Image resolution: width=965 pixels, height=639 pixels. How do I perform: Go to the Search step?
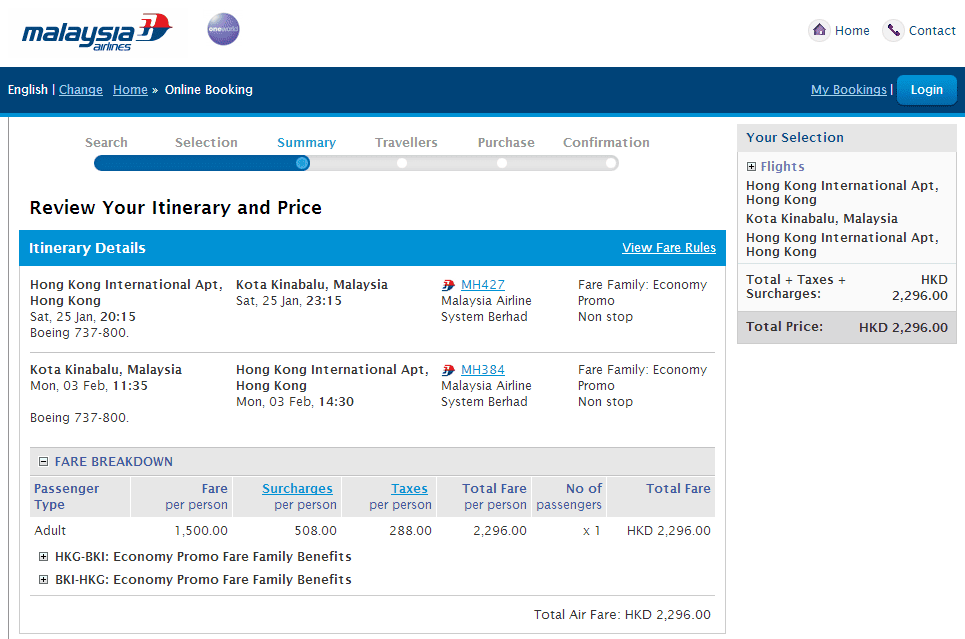[x=106, y=143]
